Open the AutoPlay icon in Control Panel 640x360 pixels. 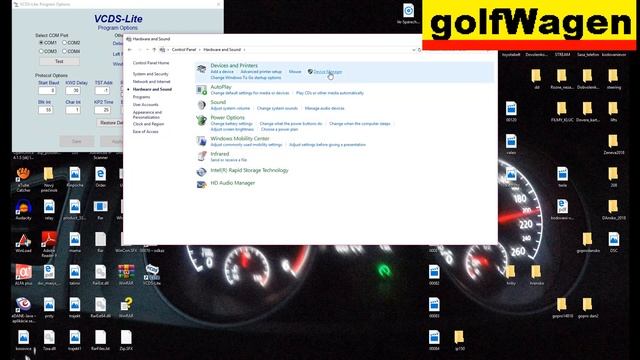pyautogui.click(x=201, y=90)
